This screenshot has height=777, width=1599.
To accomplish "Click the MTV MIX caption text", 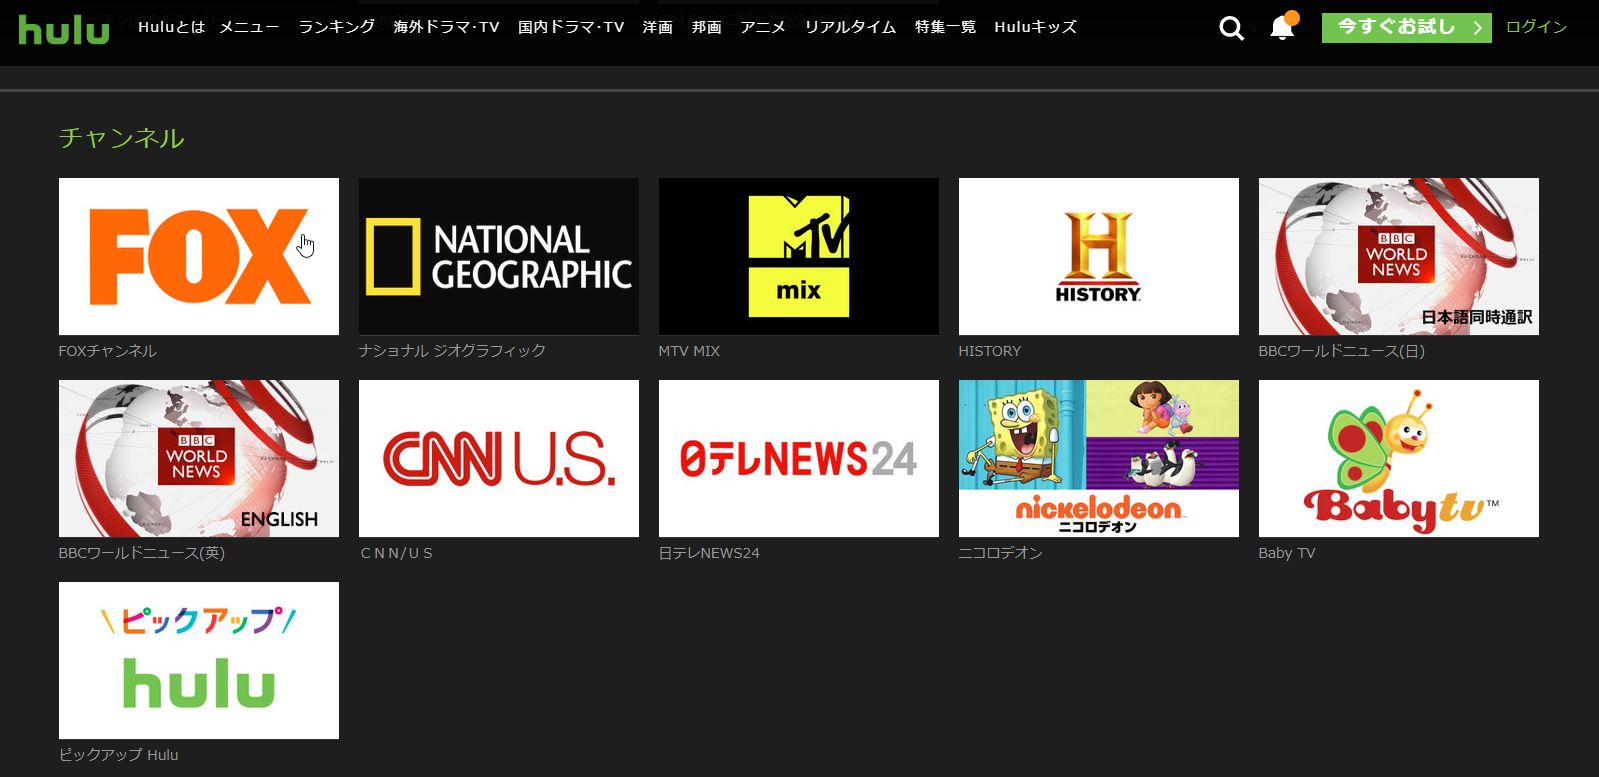I will (x=689, y=351).
